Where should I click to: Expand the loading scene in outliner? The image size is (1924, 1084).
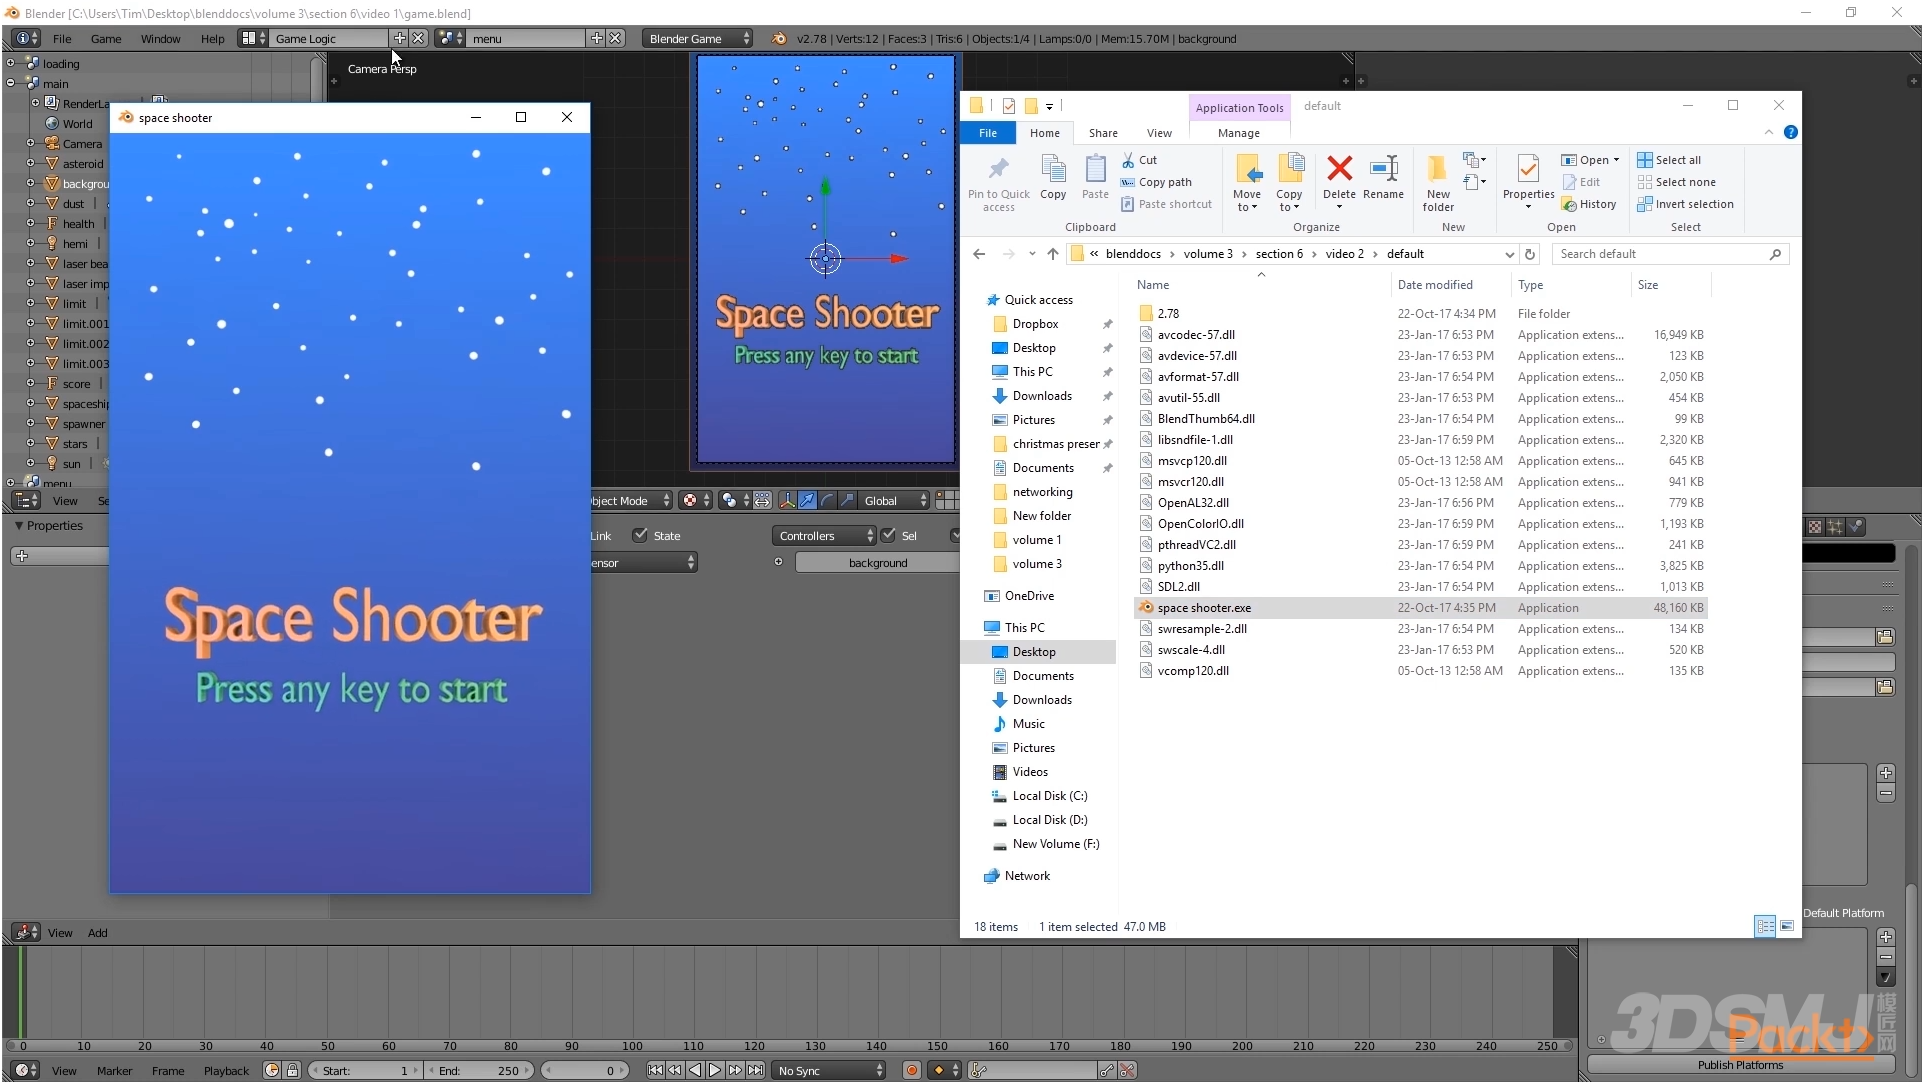[x=11, y=63]
